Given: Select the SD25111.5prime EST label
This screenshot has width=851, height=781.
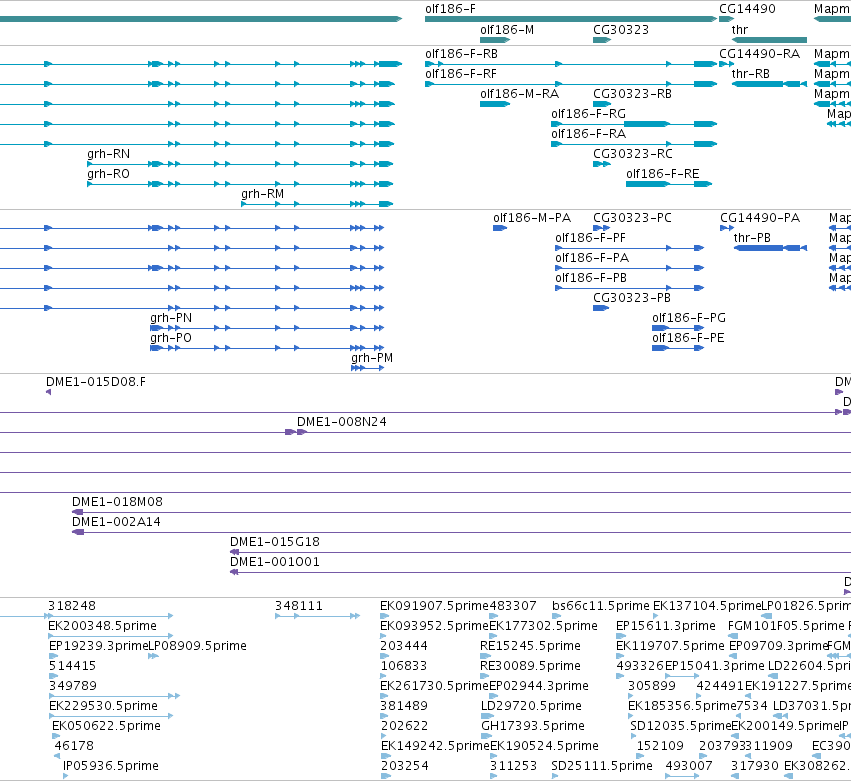Looking at the screenshot, I should coord(602,766).
